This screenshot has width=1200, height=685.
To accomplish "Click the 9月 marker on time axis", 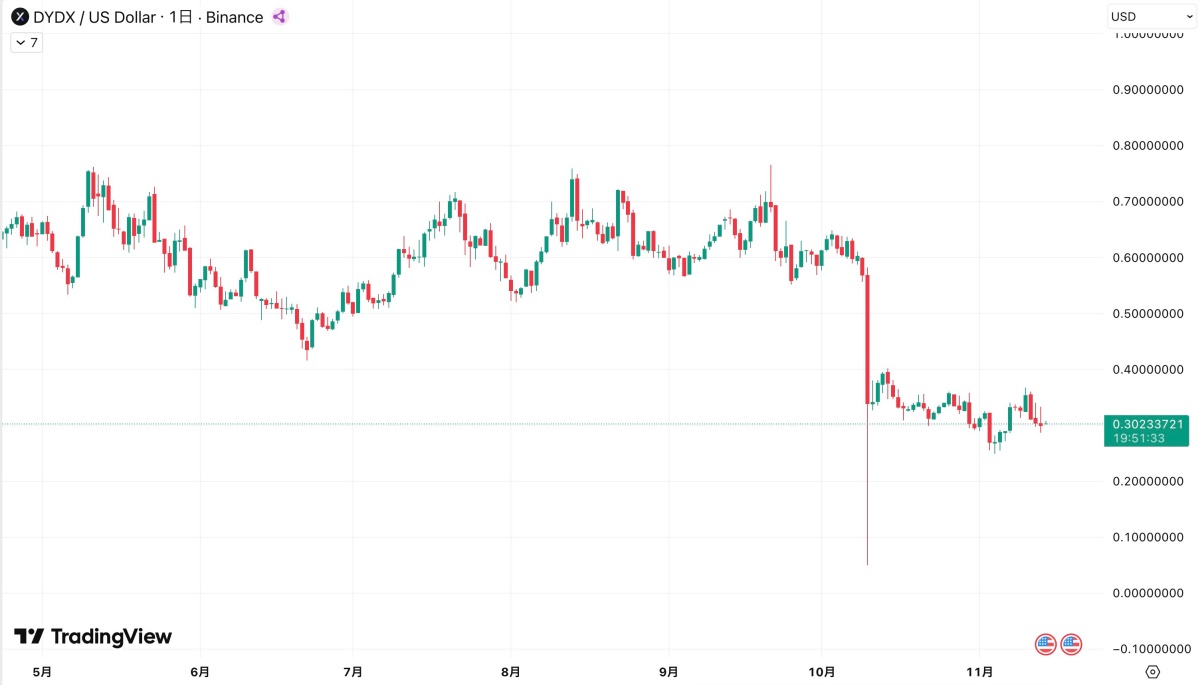I will tap(669, 671).
